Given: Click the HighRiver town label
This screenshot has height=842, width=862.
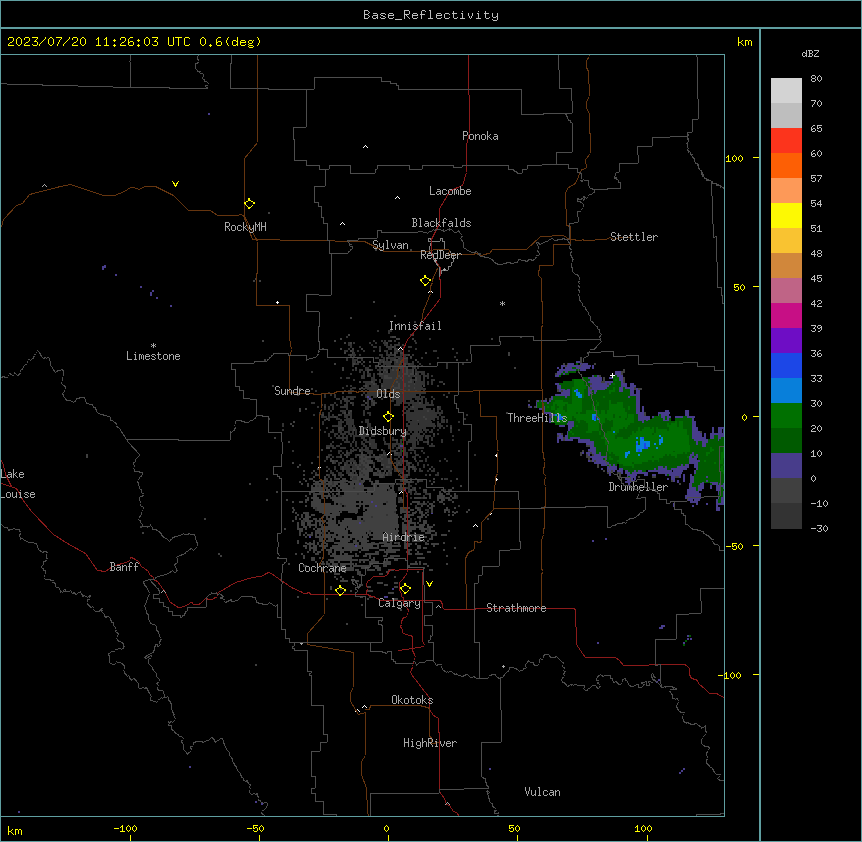Looking at the screenshot, I should tap(430, 743).
